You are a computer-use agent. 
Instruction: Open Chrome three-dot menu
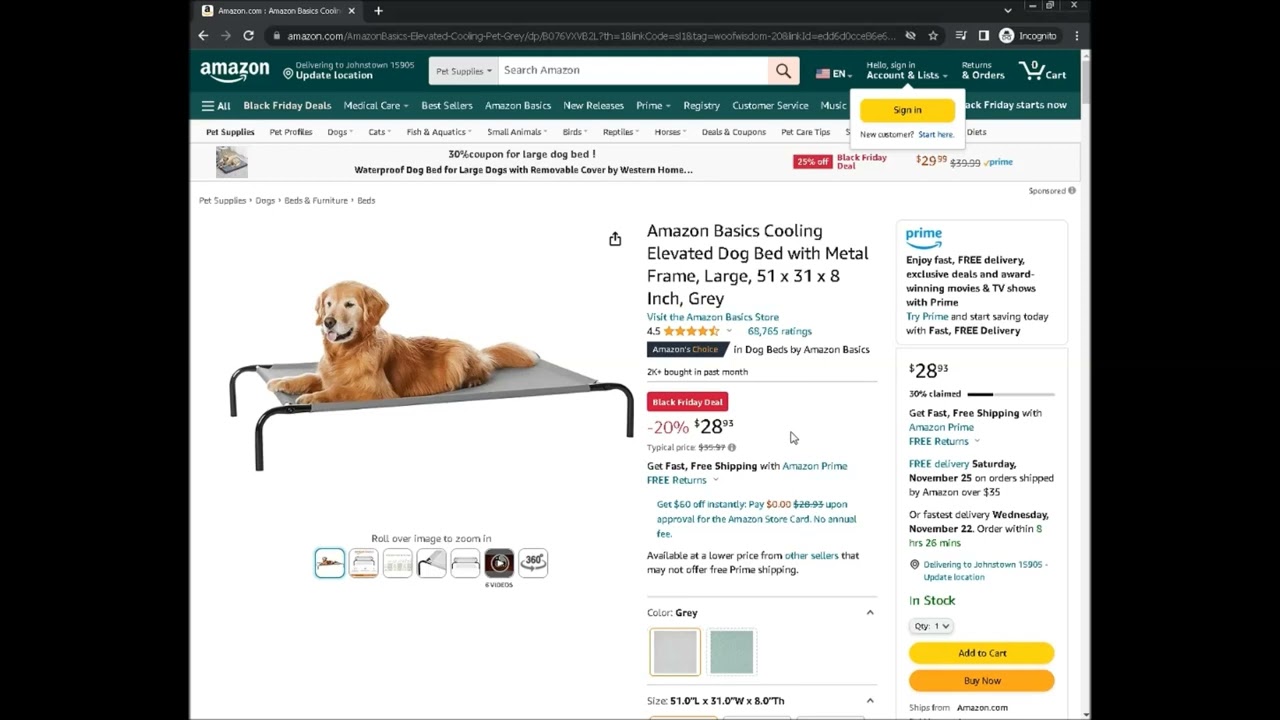1076,36
